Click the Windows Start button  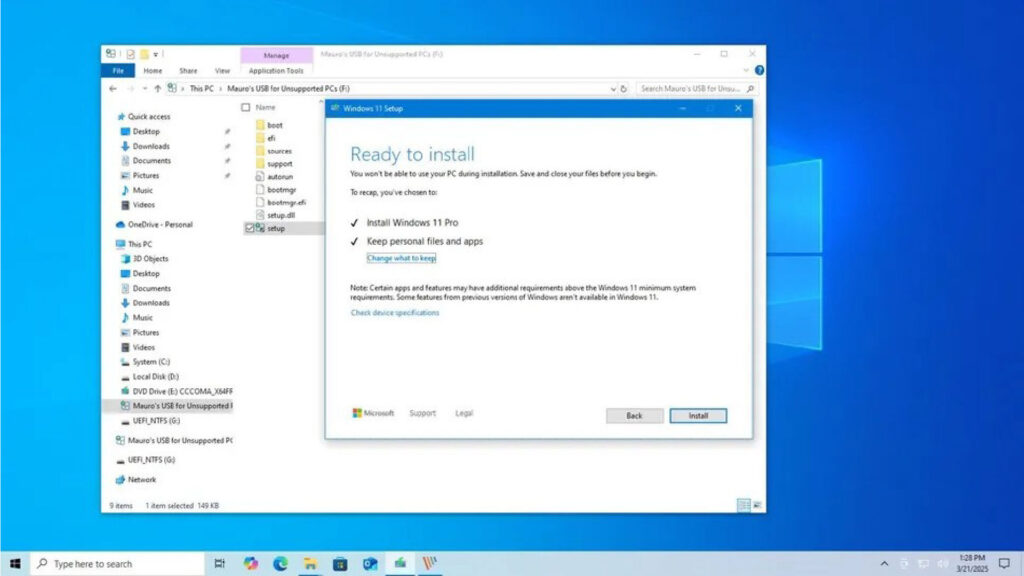(x=15, y=564)
